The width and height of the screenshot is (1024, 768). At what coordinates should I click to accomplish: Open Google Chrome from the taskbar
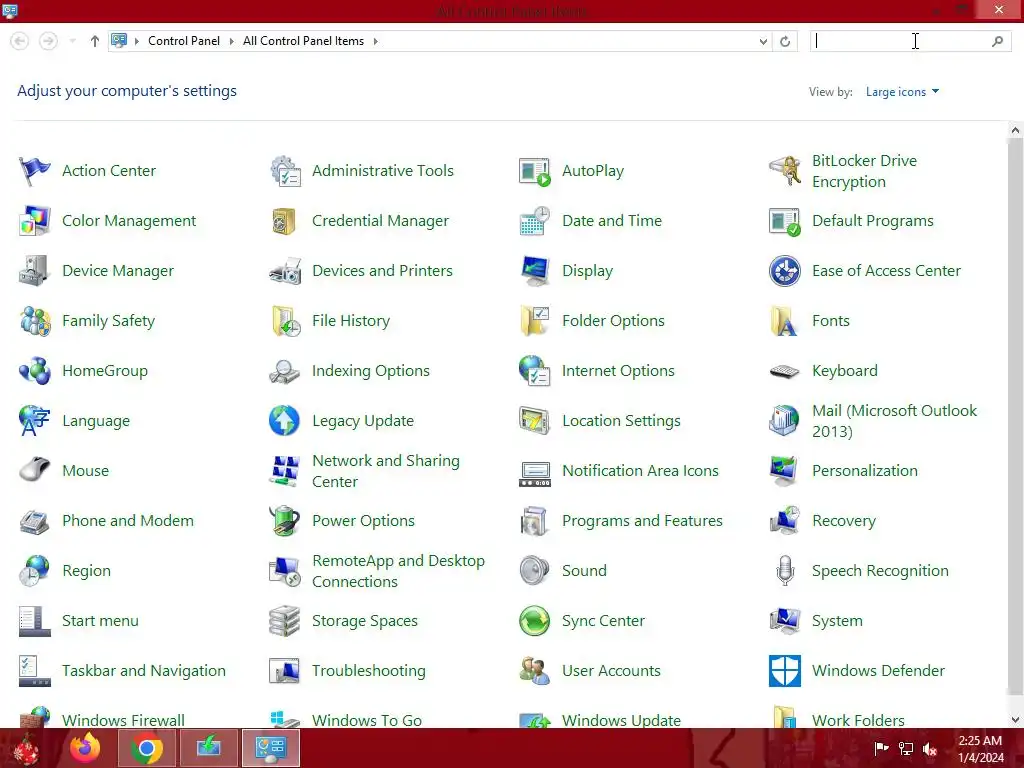pyautogui.click(x=146, y=748)
